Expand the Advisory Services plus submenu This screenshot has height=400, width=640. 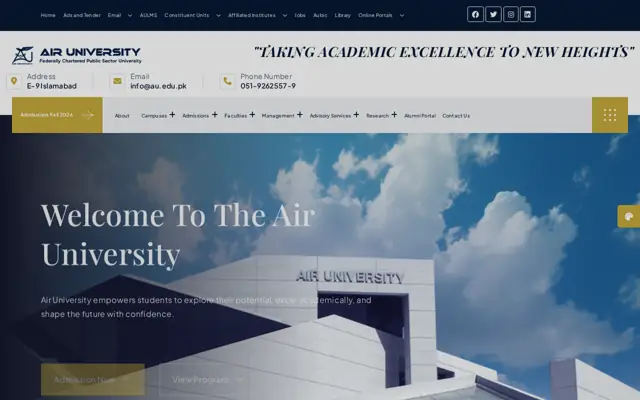pos(356,115)
